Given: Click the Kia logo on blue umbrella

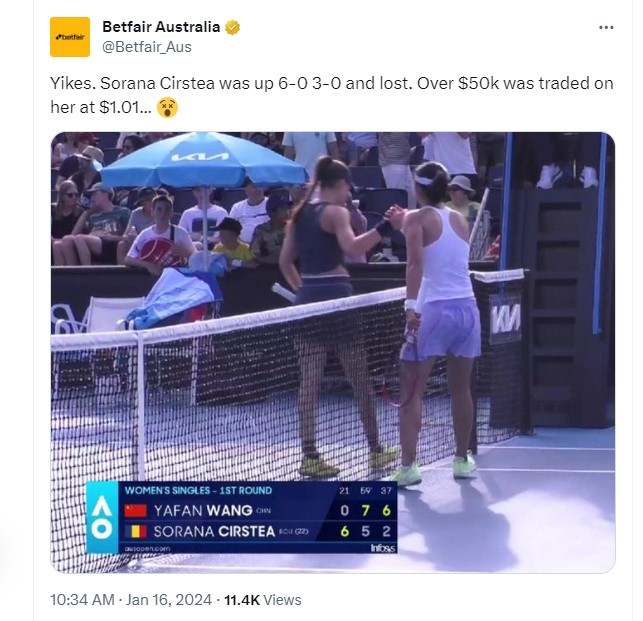Looking at the screenshot, I should tap(200, 157).
